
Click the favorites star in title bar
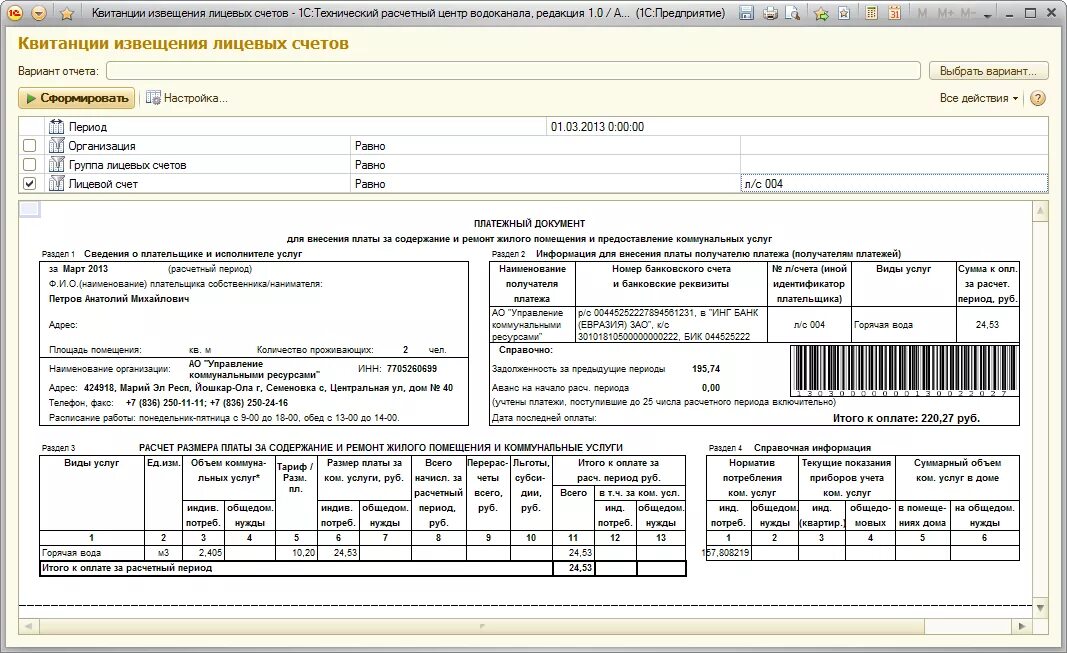pyautogui.click(x=67, y=13)
